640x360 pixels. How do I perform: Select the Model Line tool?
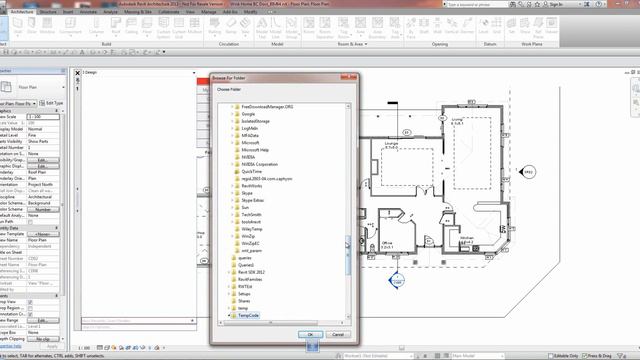coord(276,28)
